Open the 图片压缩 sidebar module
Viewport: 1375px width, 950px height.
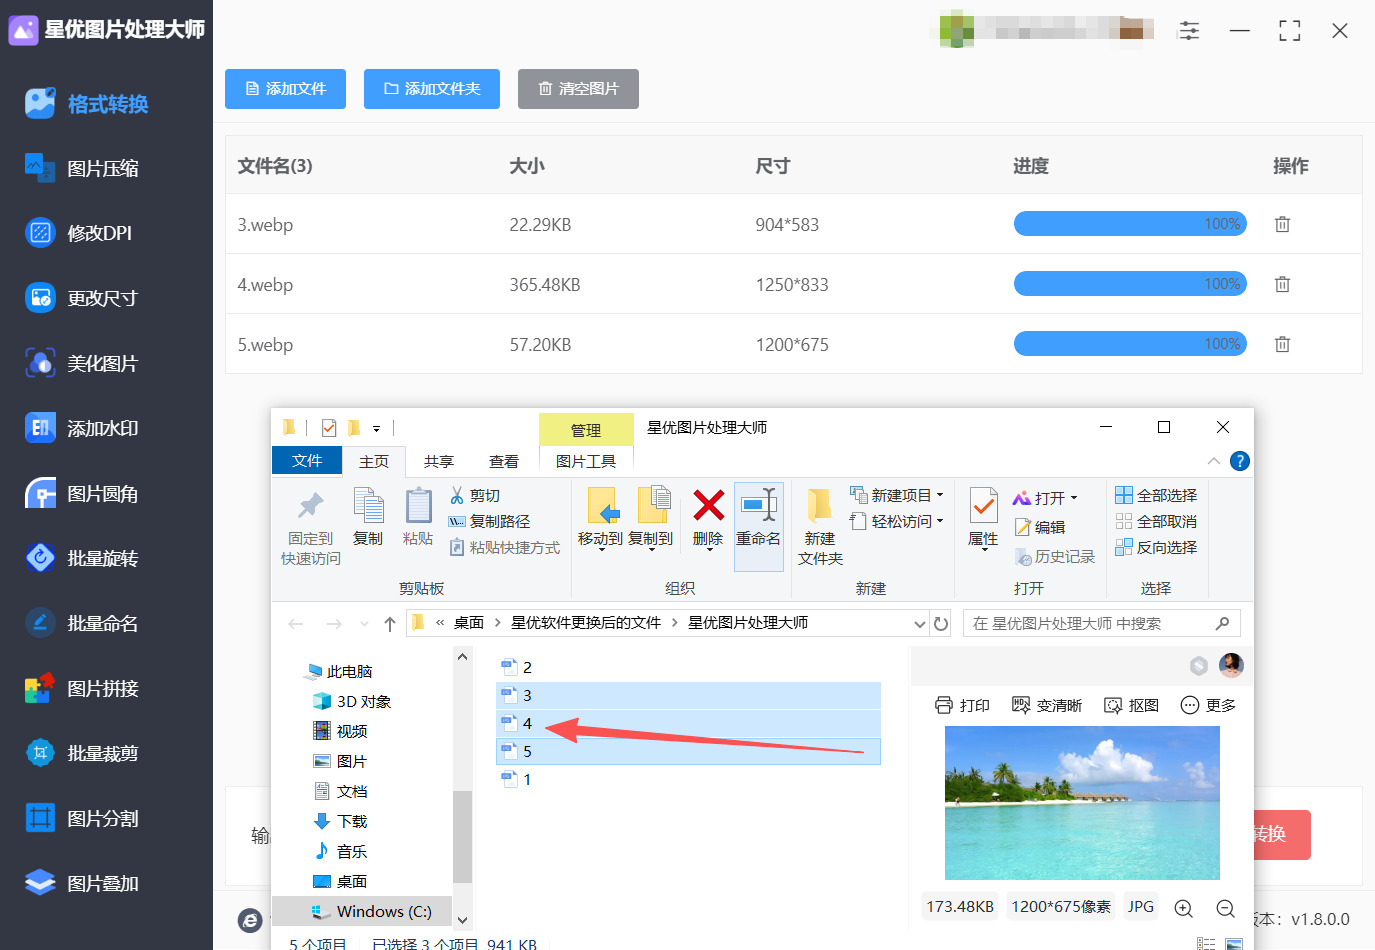point(83,169)
